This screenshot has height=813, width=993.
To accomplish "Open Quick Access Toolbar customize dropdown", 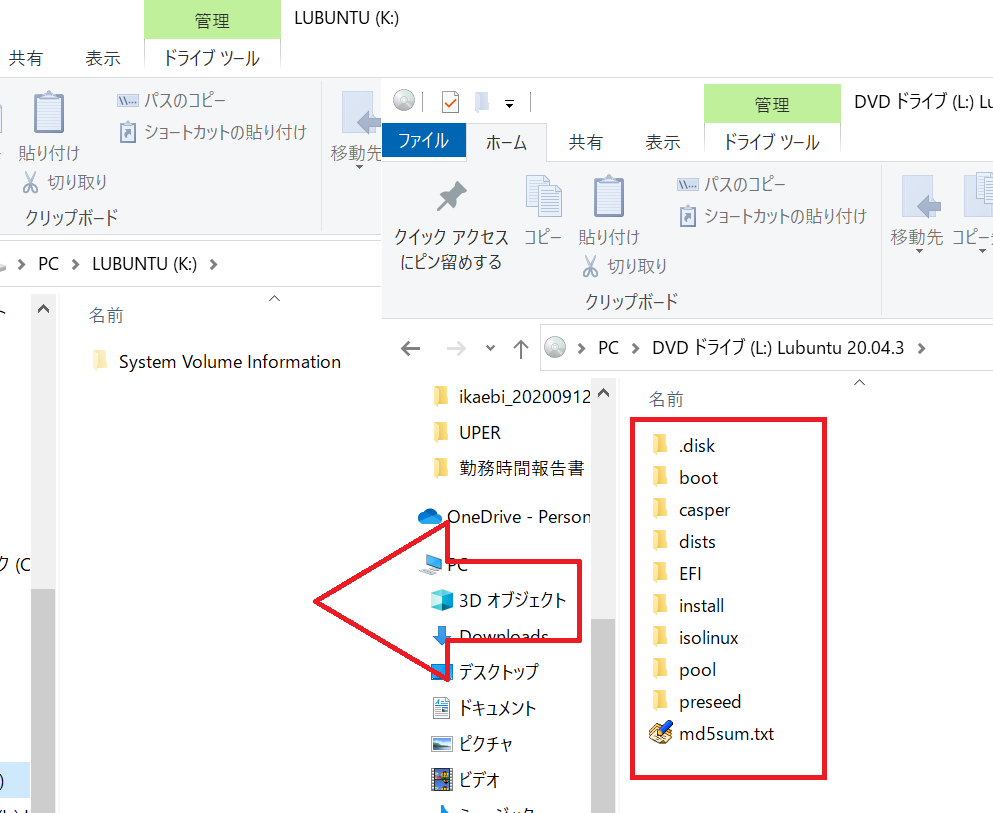I will [x=509, y=103].
